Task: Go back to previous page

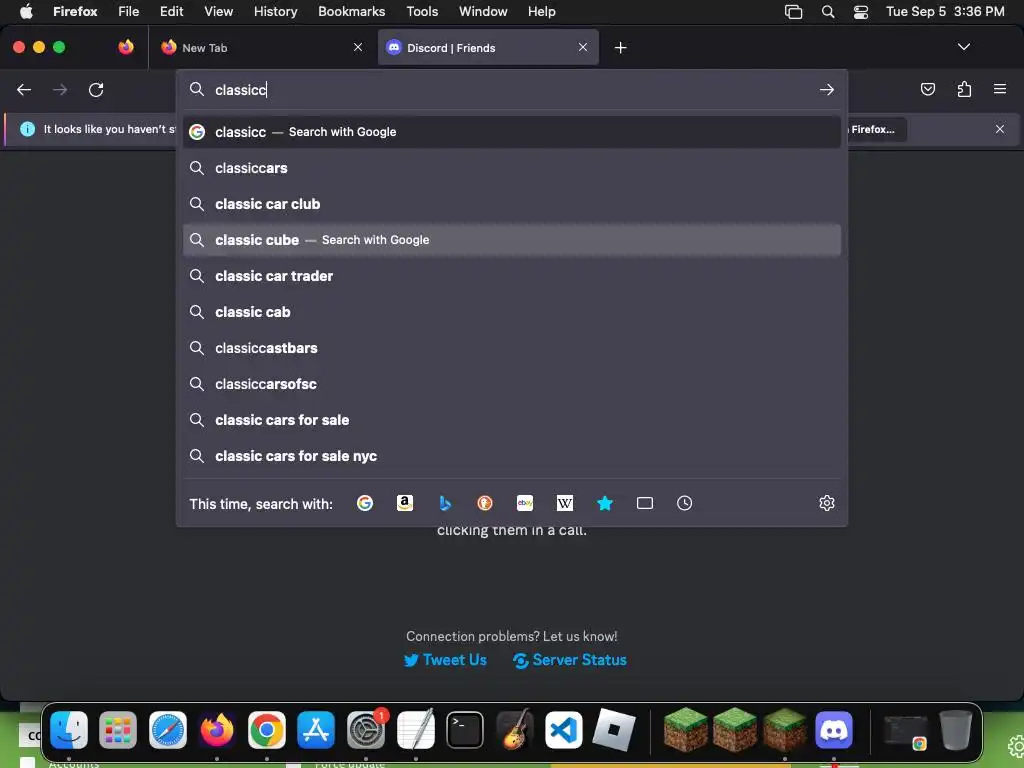Action: [x=24, y=89]
